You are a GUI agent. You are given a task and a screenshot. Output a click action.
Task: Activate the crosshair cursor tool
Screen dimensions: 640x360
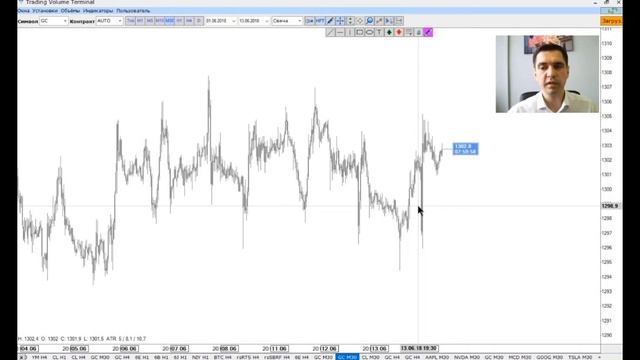pos(340,20)
